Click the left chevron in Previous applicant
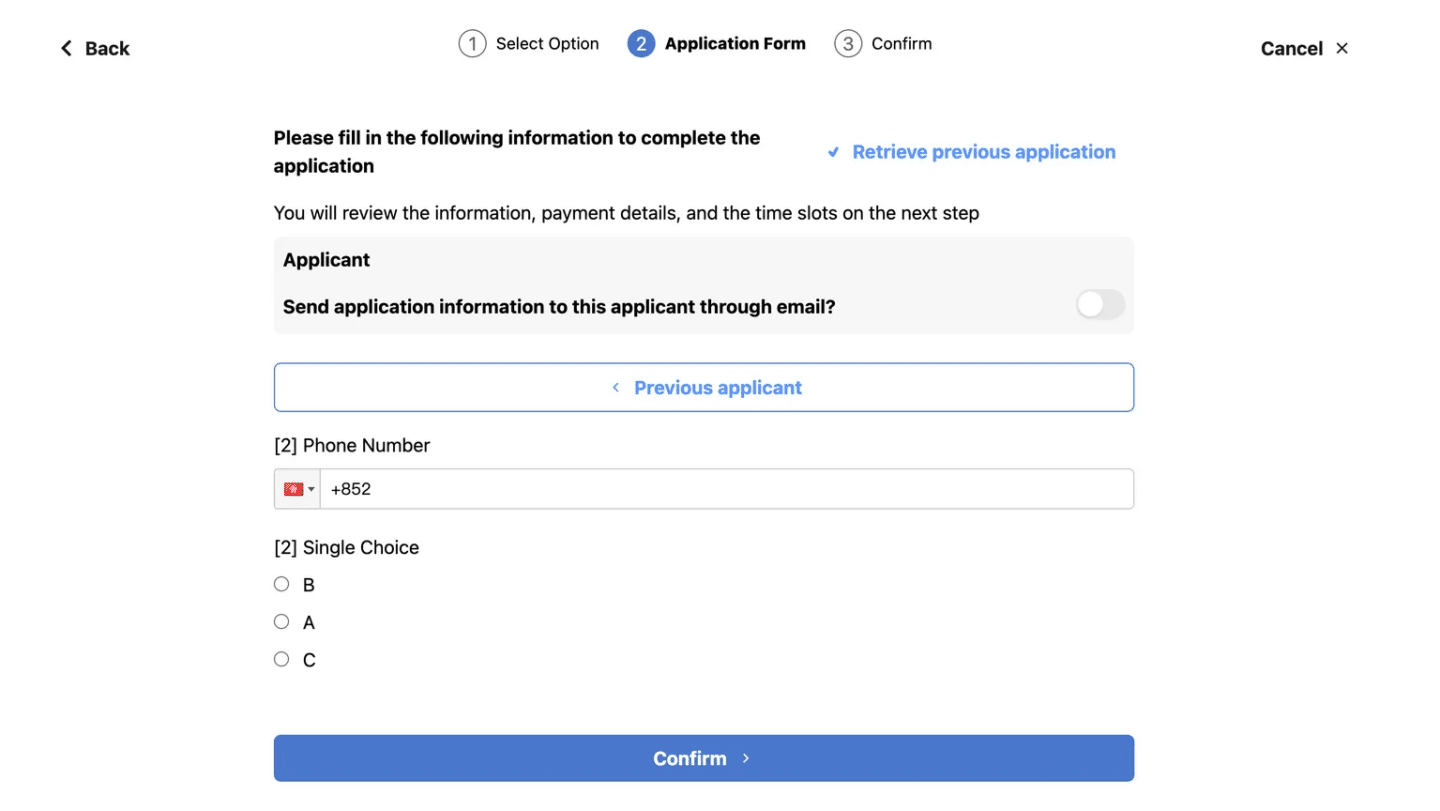This screenshot has height=811, width=1440. click(616, 387)
